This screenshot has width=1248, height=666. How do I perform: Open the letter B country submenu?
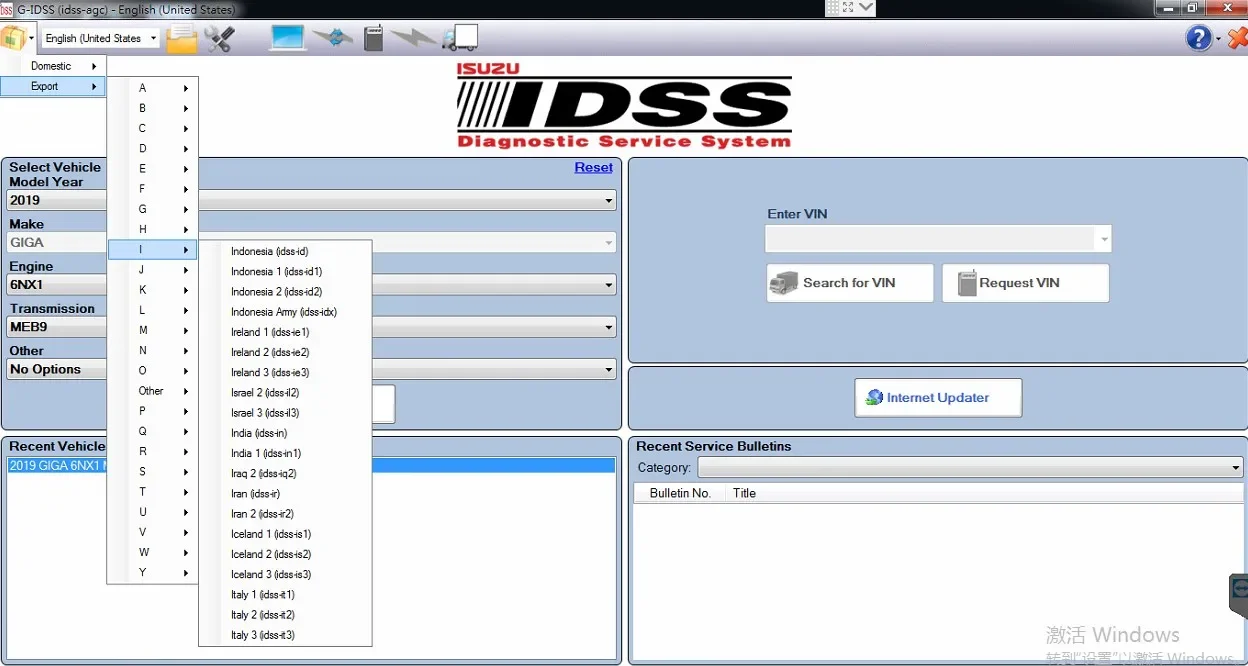pos(153,108)
